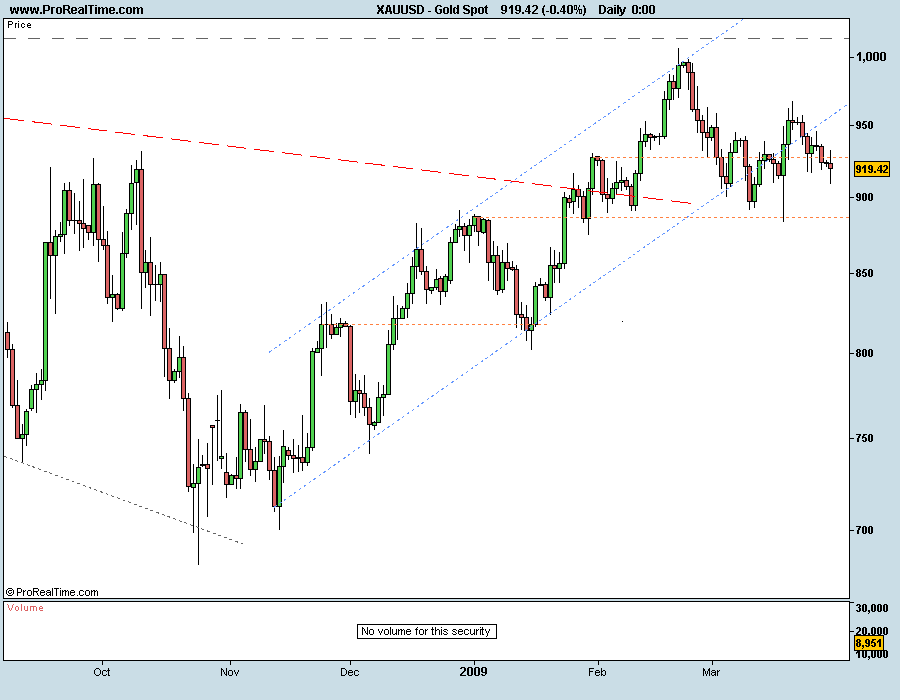Click the 800 price axis label

pyautogui.click(x=864, y=353)
